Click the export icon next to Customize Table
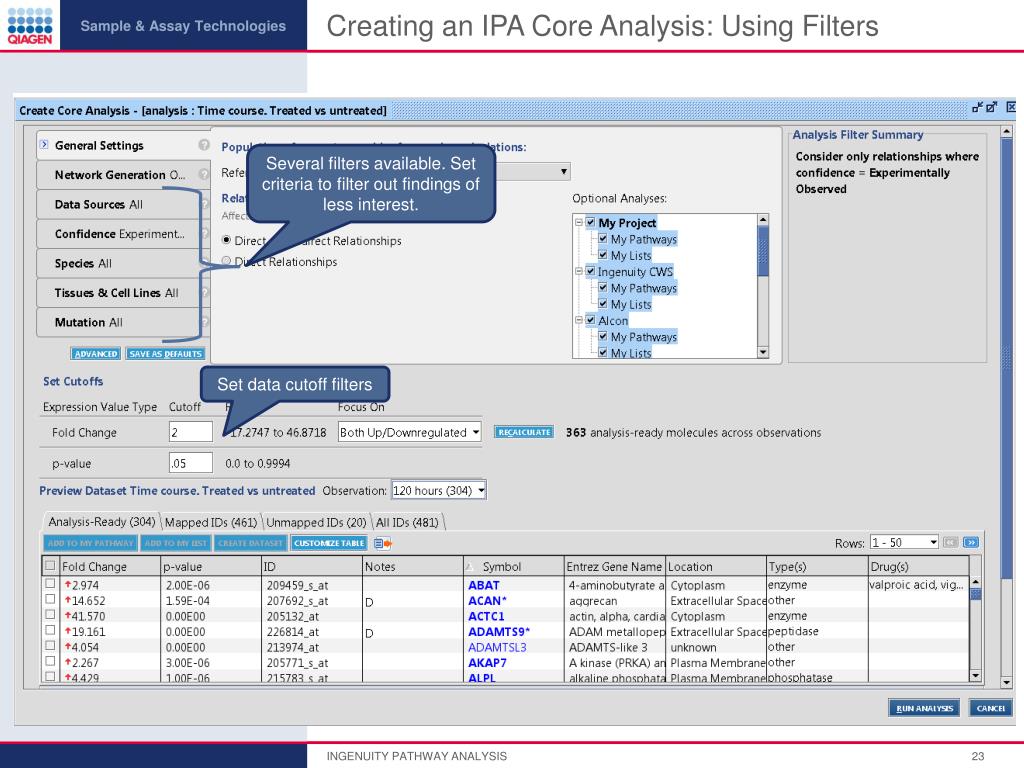Viewport: 1024px width, 768px height. 382,543
